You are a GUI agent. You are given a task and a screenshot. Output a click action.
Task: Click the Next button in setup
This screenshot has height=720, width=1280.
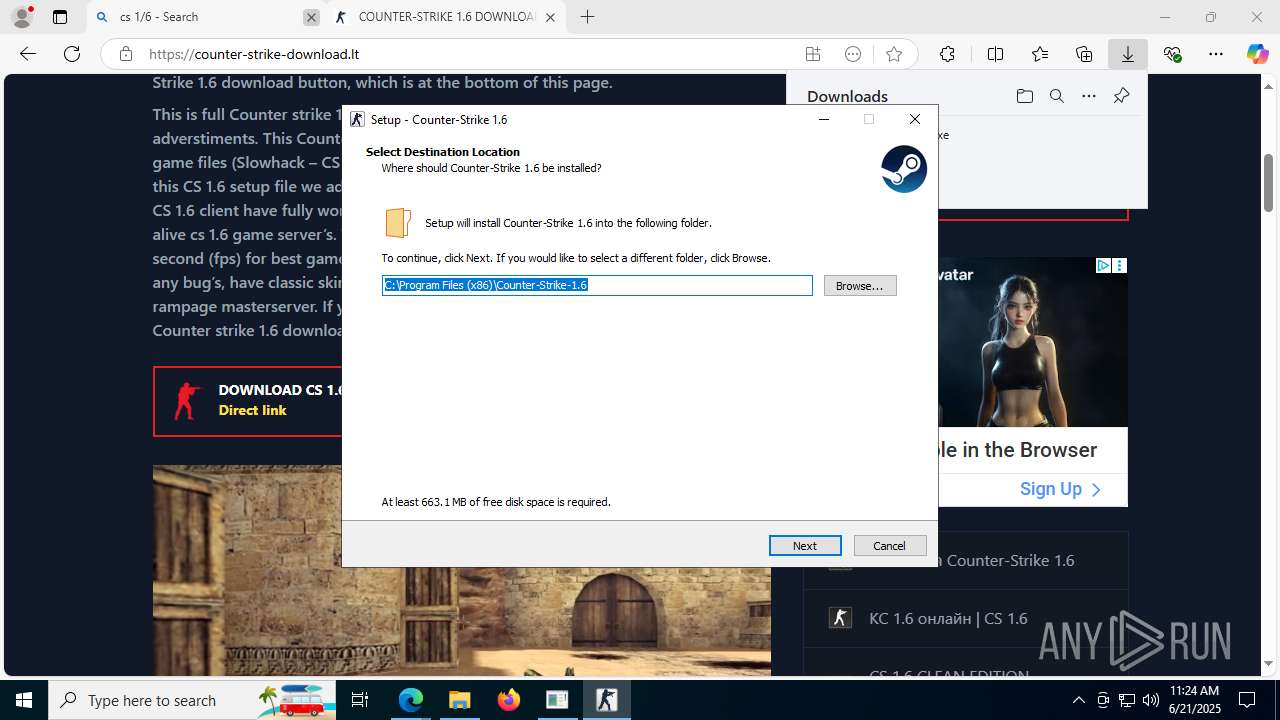tap(805, 545)
